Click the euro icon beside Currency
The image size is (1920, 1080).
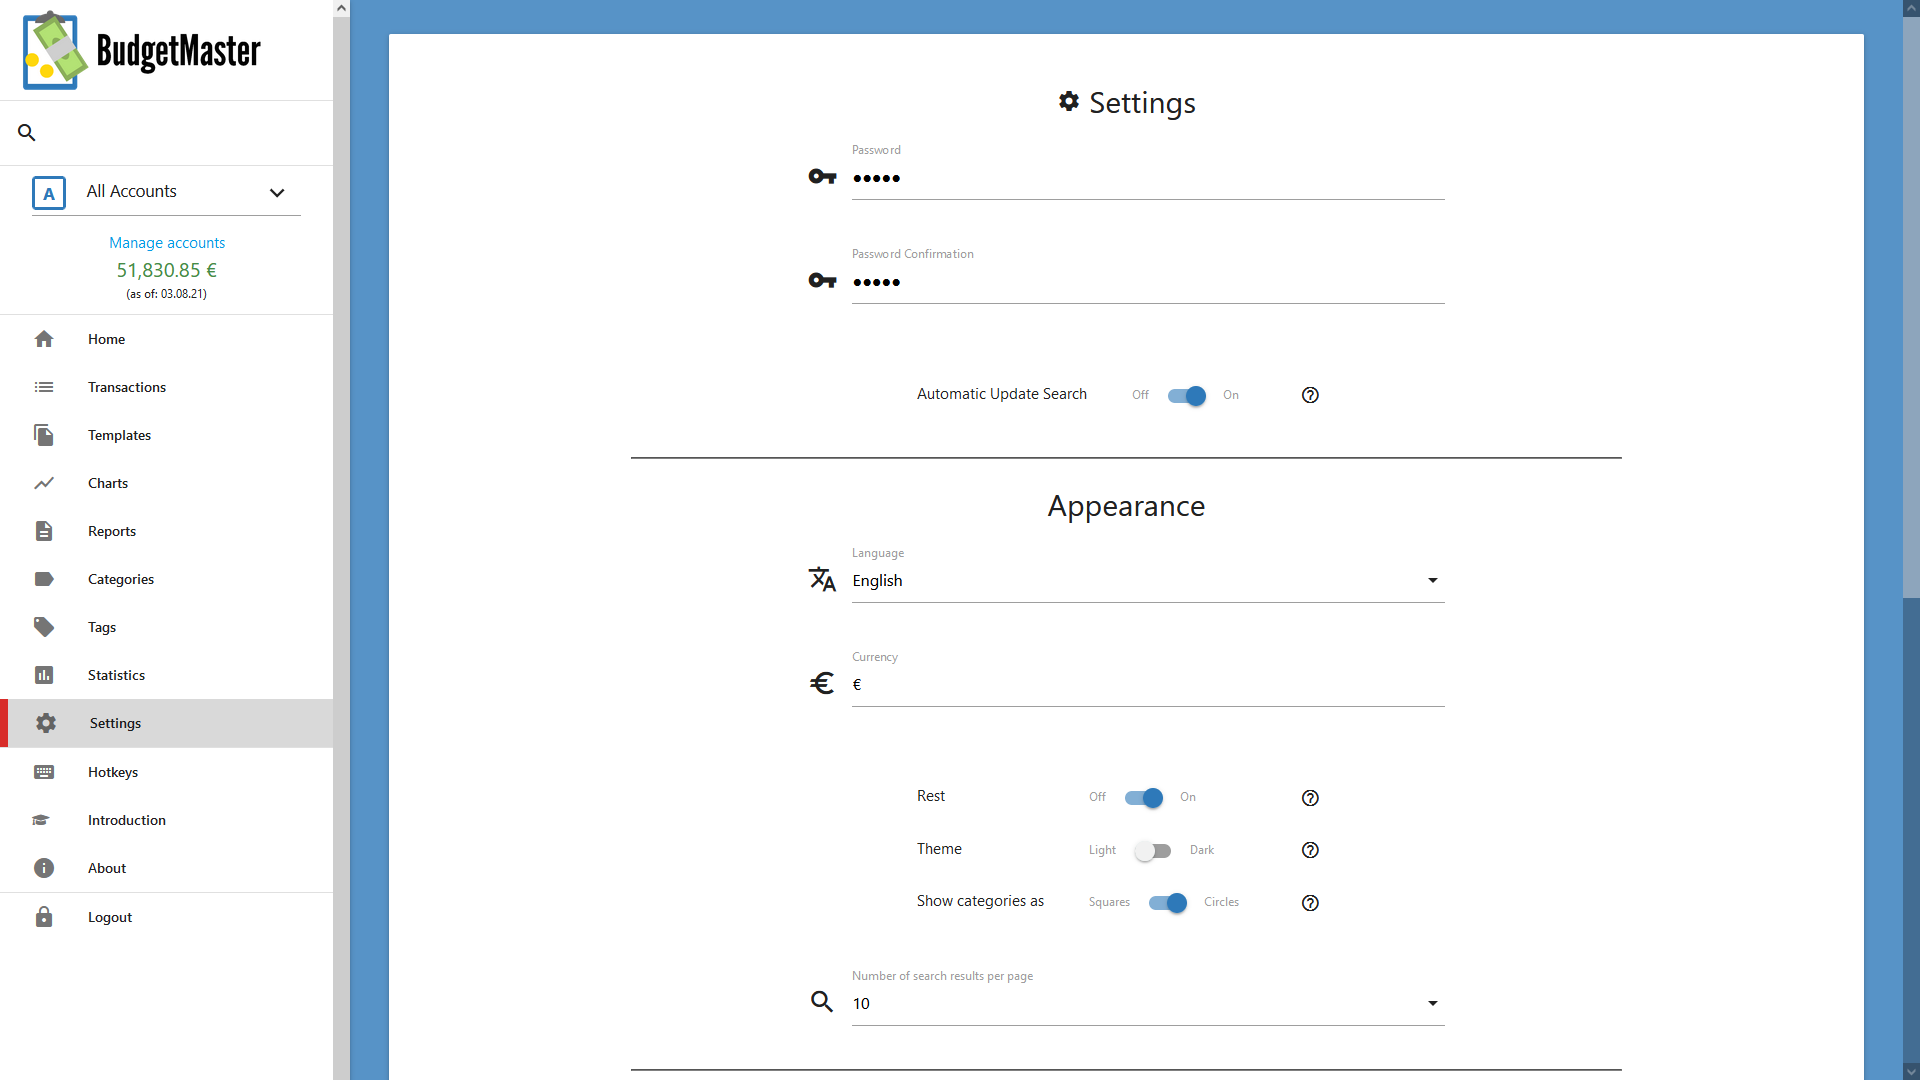(822, 683)
